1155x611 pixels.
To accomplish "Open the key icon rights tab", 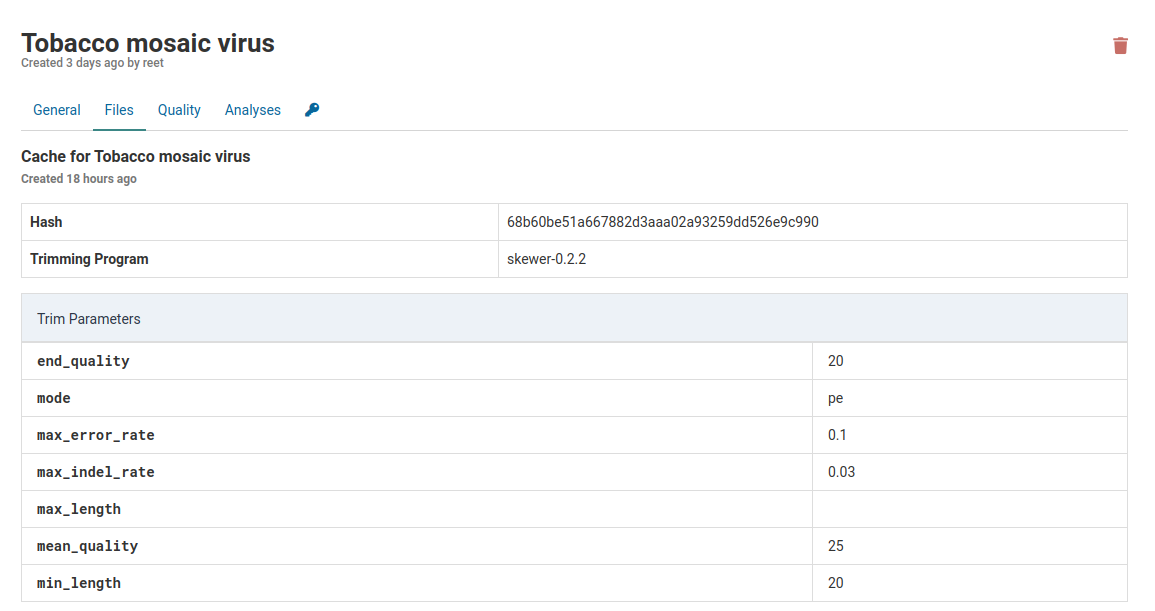I will [x=312, y=110].
